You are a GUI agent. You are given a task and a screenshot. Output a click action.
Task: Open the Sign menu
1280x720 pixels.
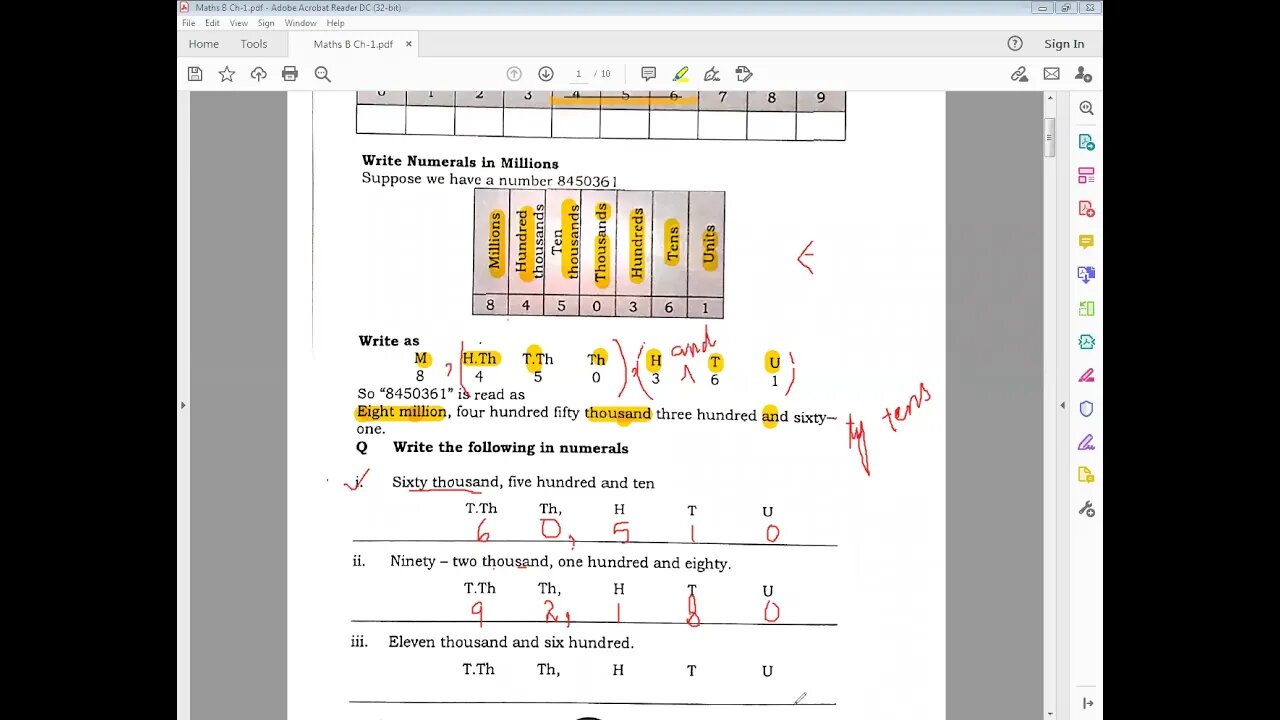266,23
